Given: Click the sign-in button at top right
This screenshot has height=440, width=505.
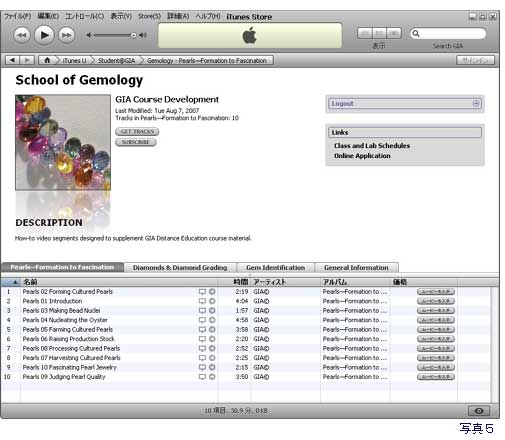Looking at the screenshot, I should pos(475,60).
